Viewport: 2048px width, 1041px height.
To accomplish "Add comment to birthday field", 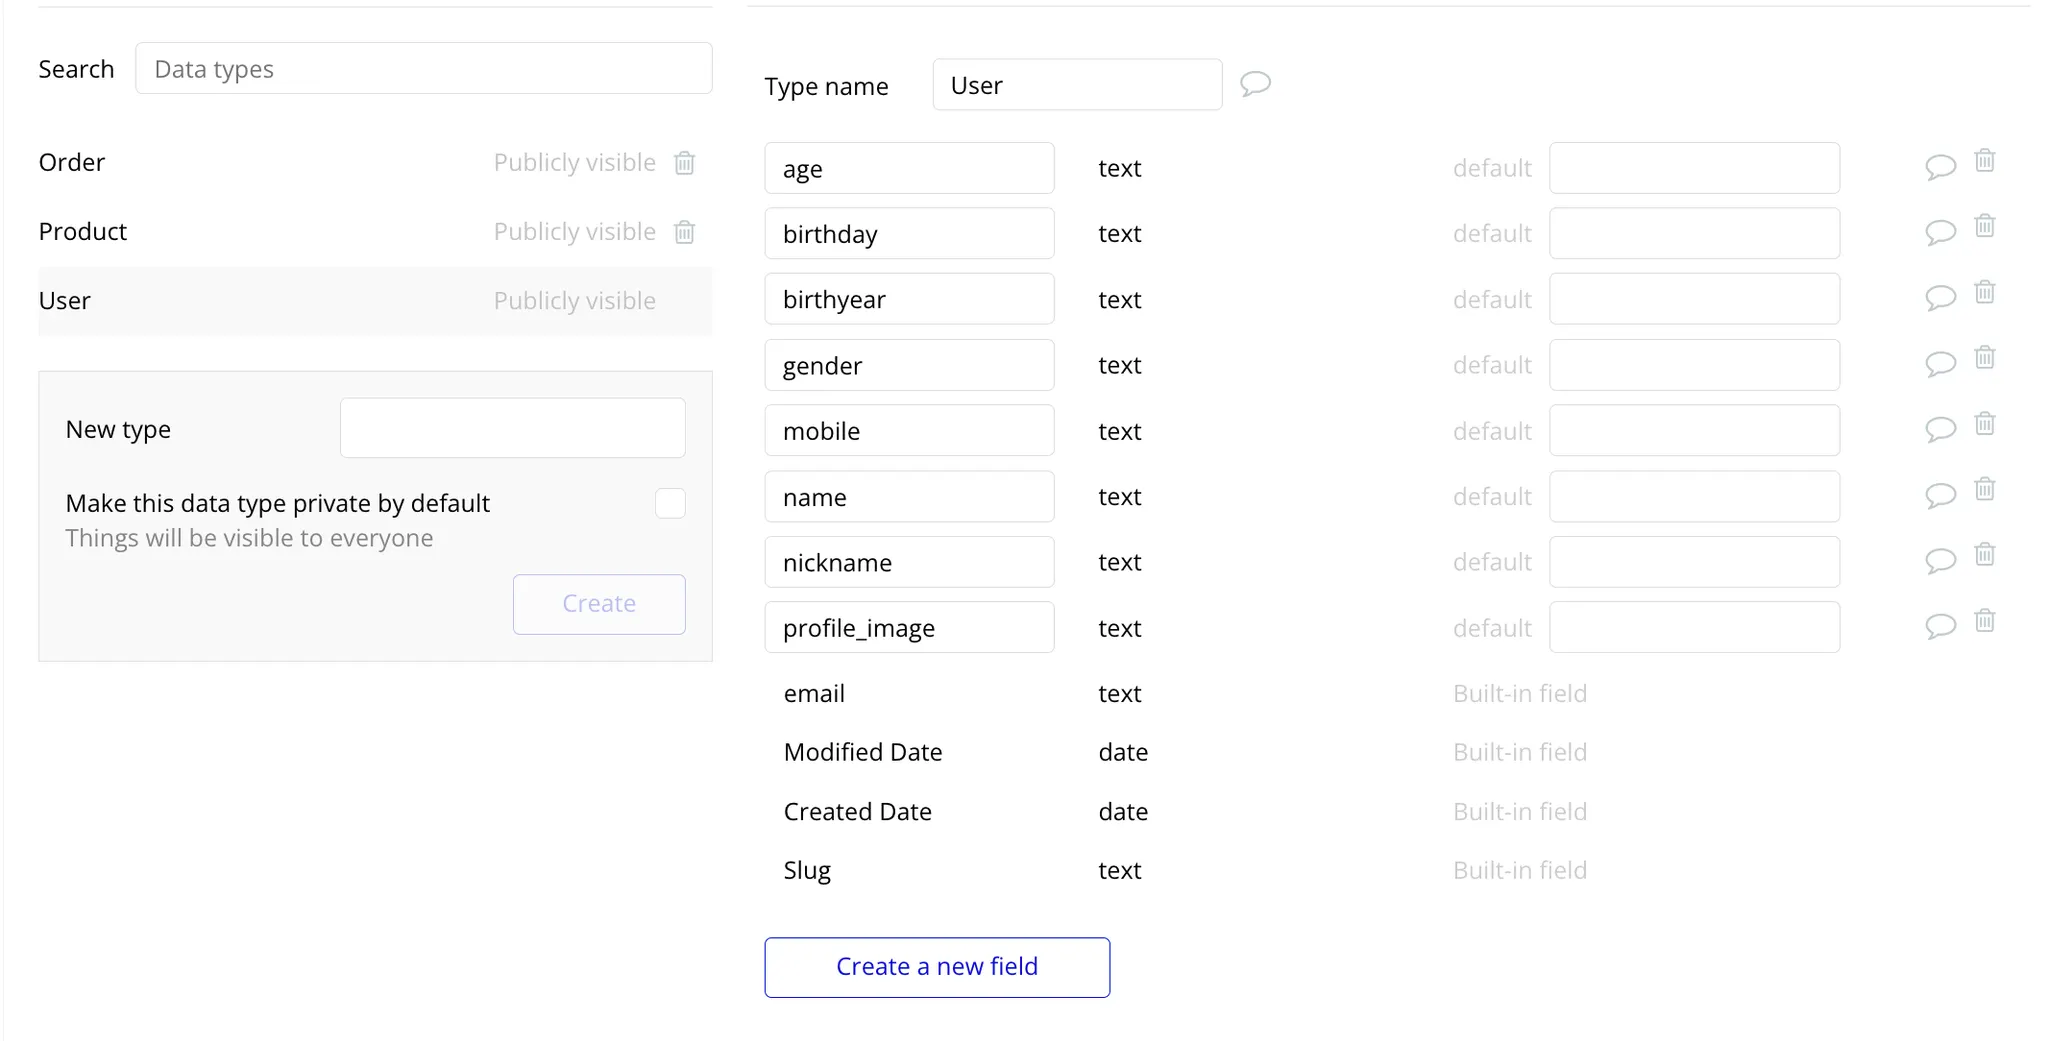I will coord(1940,233).
